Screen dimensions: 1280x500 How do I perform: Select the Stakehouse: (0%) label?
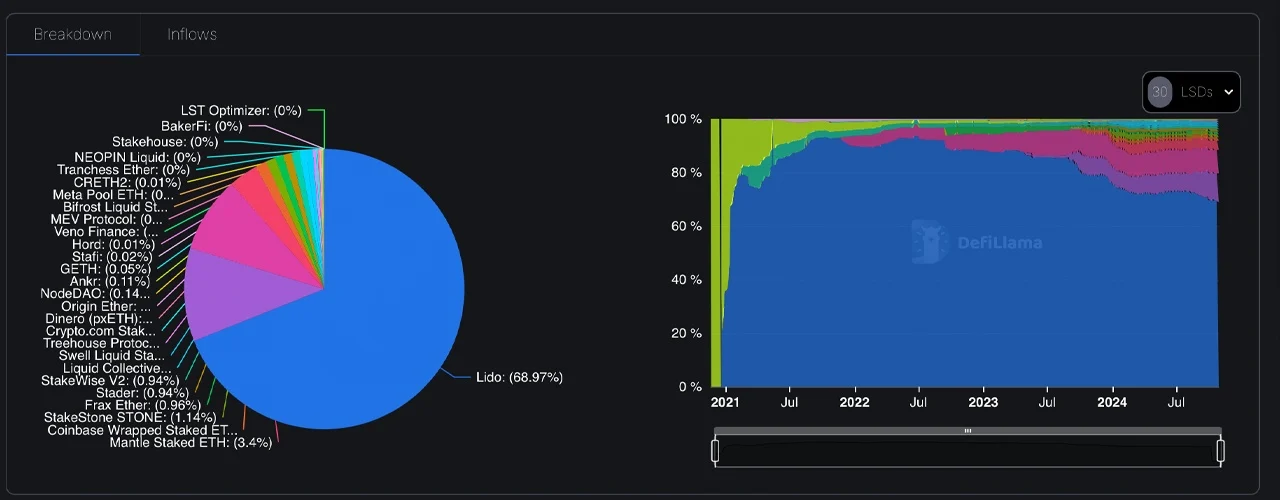pyautogui.click(x=165, y=142)
